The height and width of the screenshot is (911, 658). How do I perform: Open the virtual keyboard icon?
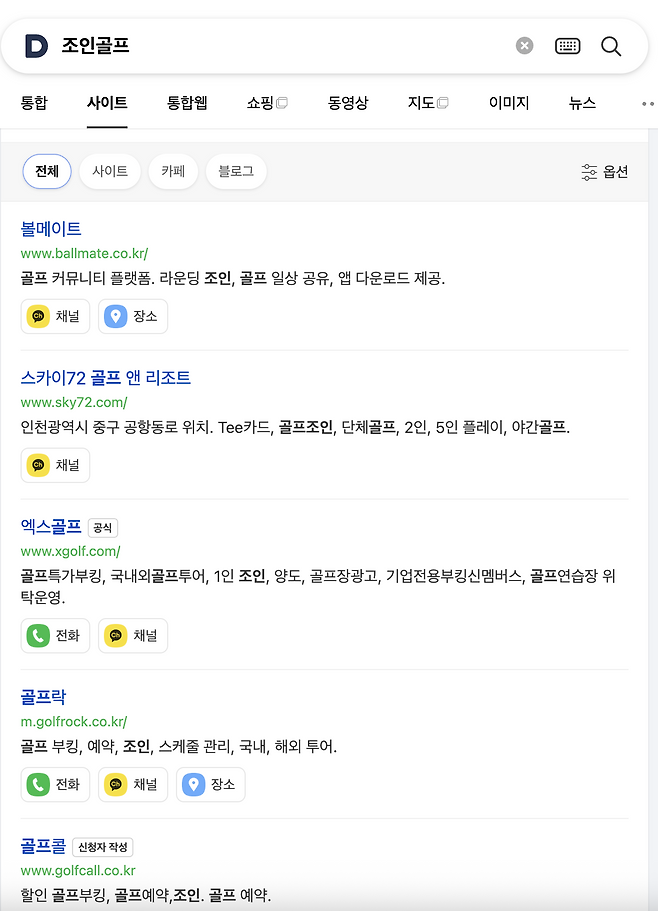coord(567,46)
